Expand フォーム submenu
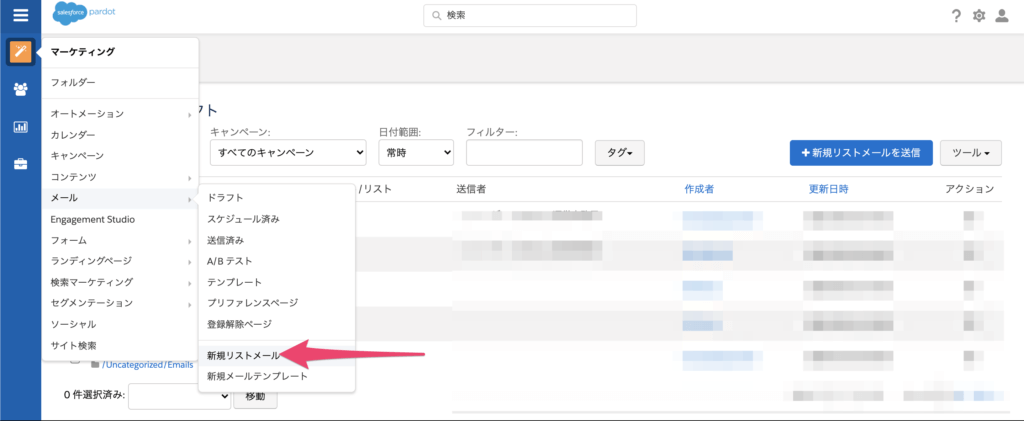Image resolution: width=1024 pixels, height=421 pixels. (120, 240)
